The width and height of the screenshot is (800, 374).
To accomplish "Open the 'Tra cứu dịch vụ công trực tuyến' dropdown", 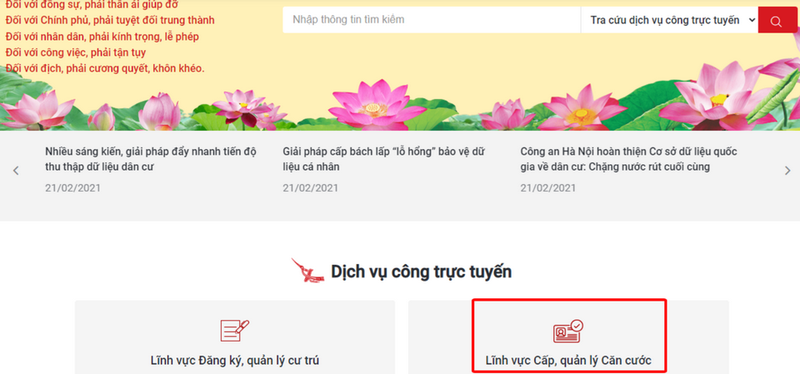I will [x=669, y=20].
